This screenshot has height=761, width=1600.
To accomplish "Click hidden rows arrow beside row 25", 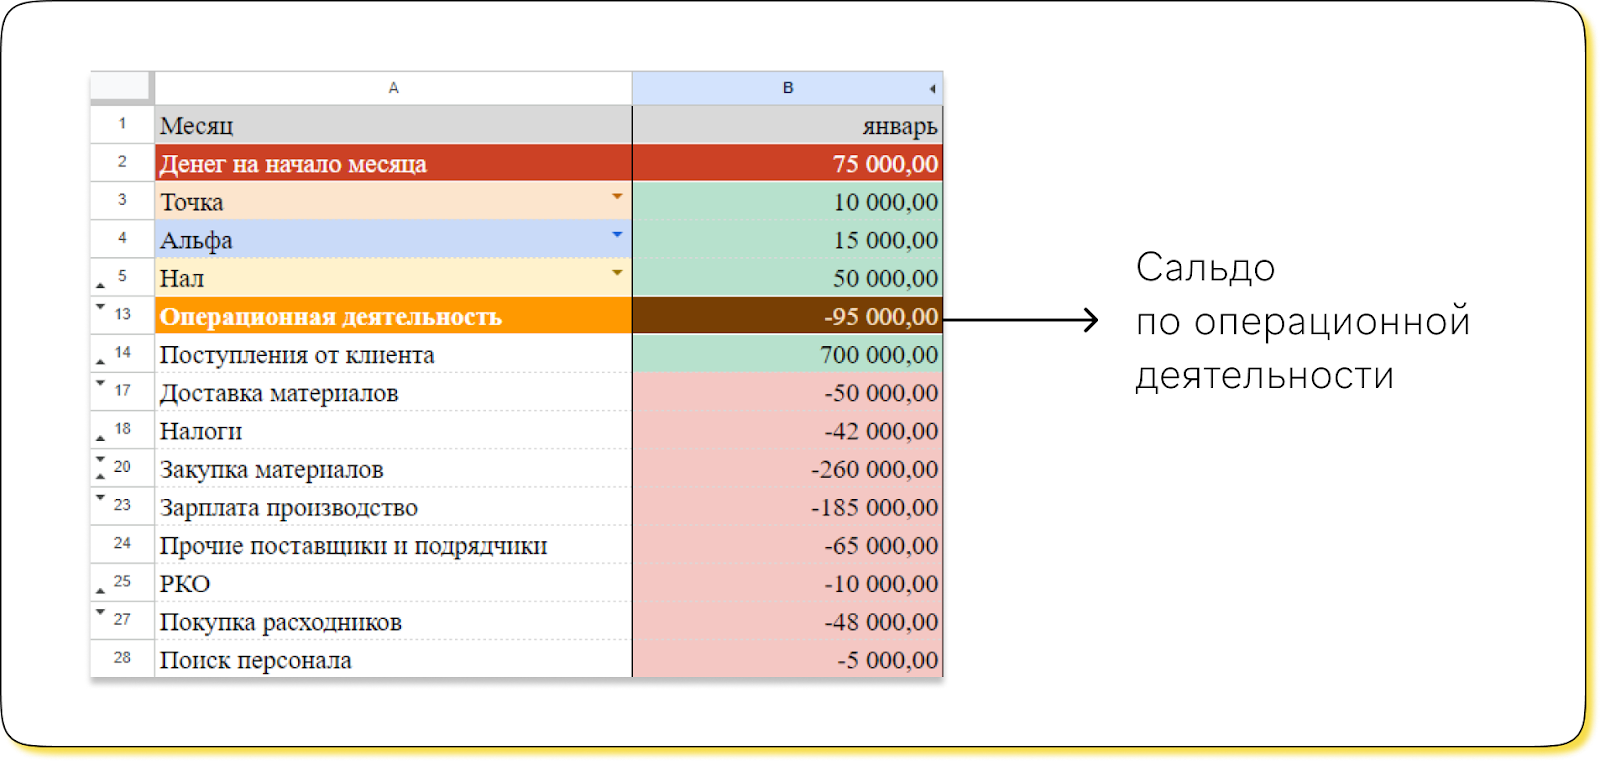I will (x=100, y=590).
